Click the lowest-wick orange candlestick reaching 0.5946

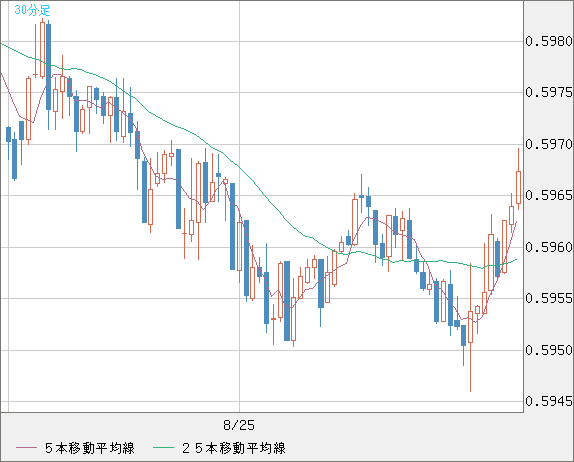470,327
